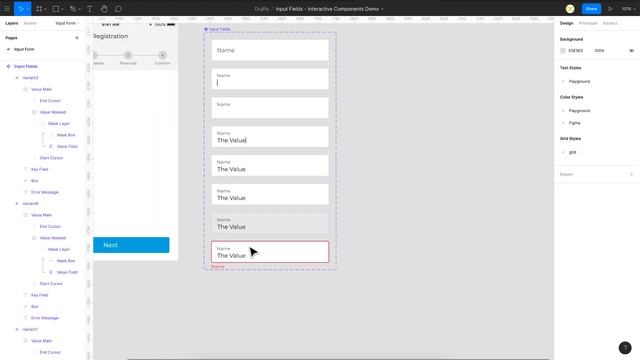Select the Rectangle shape tool
The width and height of the screenshot is (640, 360).
(x=56, y=9)
